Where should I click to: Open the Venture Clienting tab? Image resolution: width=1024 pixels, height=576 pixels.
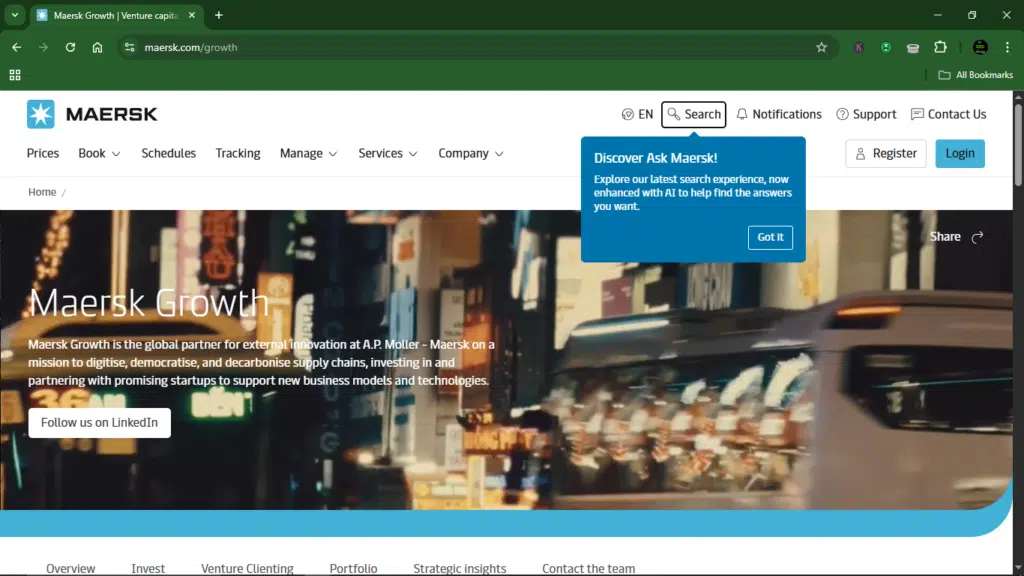coord(247,568)
